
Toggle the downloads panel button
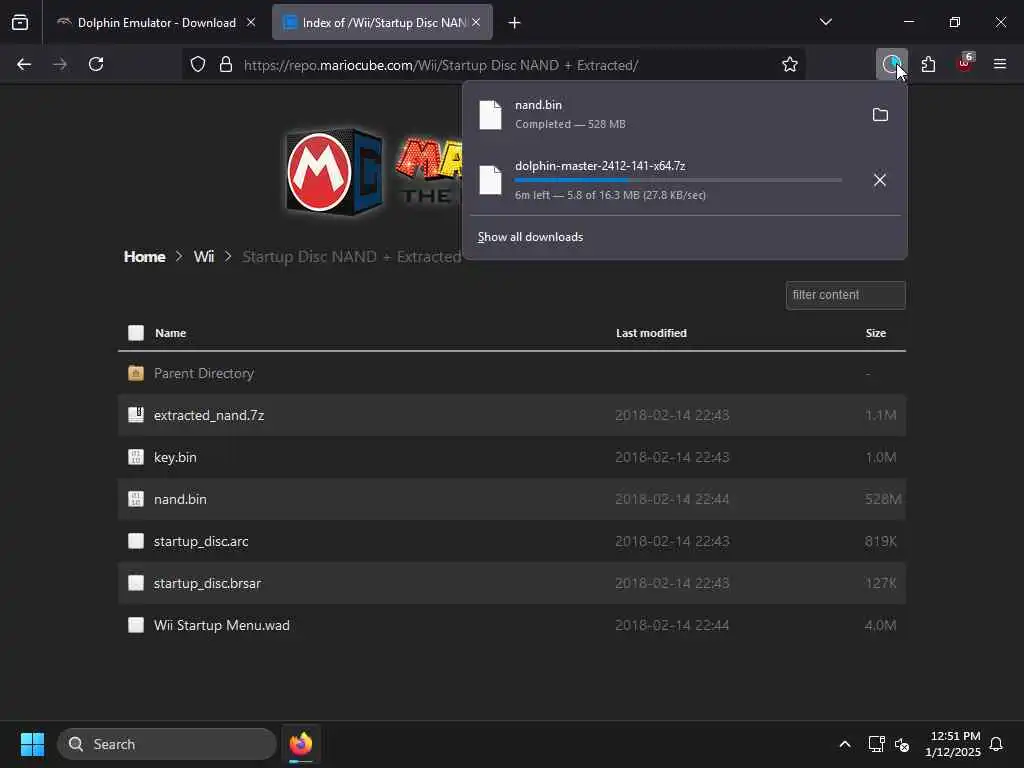tap(891, 65)
